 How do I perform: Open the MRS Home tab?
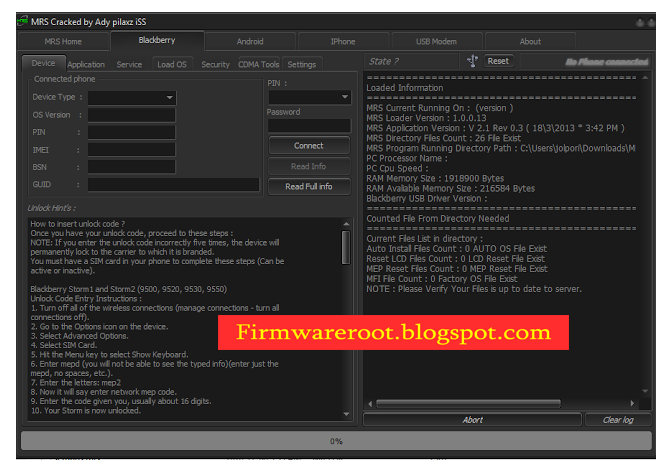(x=63, y=41)
